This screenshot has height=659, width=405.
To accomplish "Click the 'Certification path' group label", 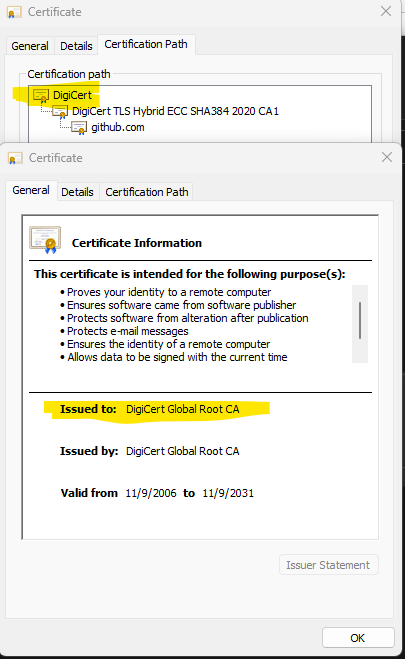I will click(69, 74).
